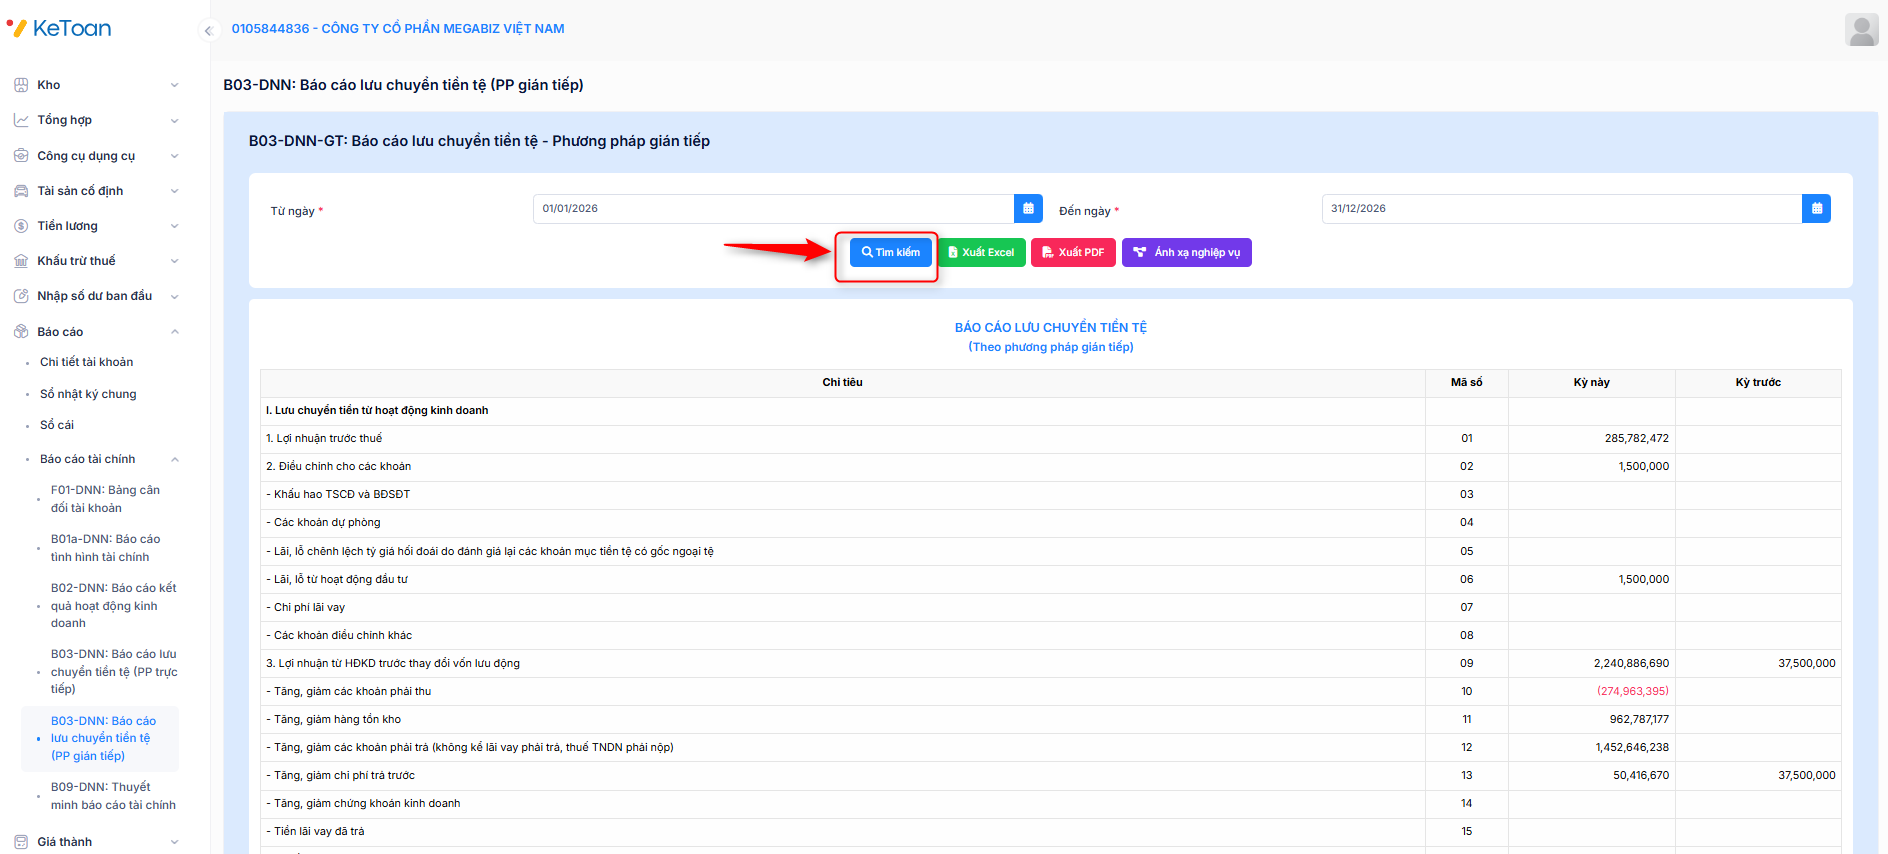This screenshot has height=854, width=1888.
Task: Expand the Tiền lương chevron
Action: [x=175, y=226]
